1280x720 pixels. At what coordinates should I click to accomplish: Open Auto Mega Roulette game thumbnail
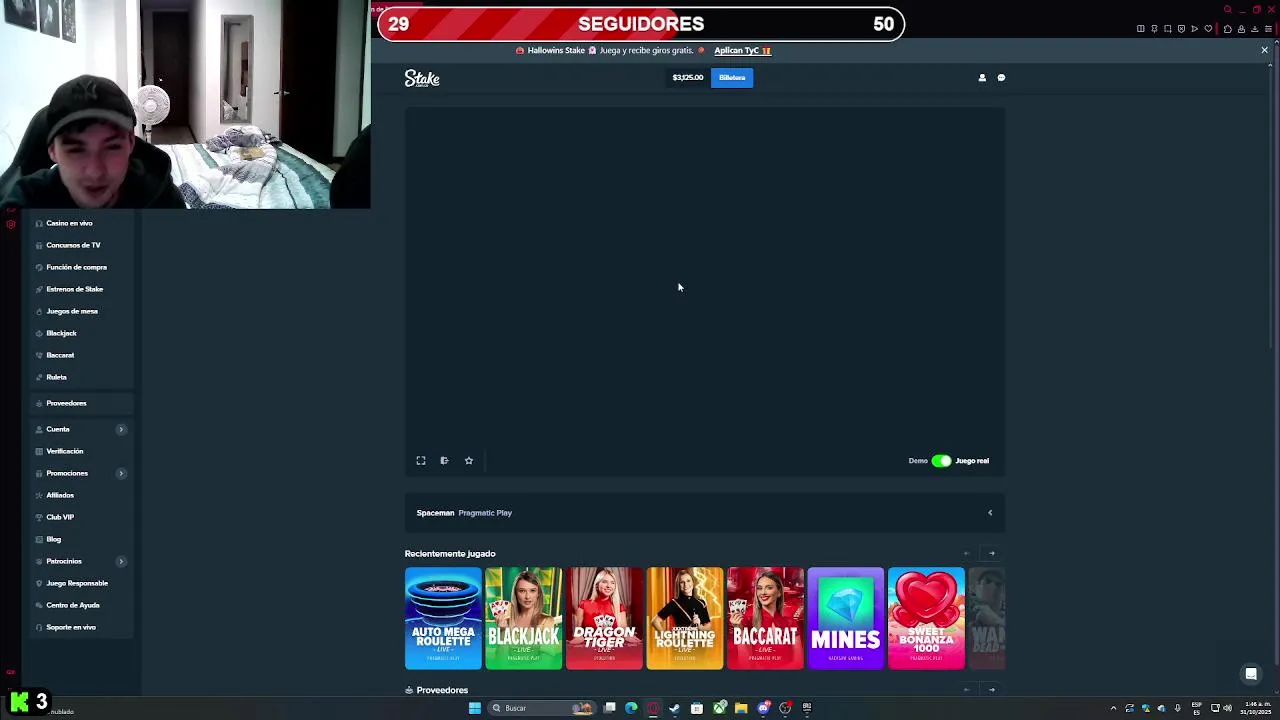click(443, 618)
